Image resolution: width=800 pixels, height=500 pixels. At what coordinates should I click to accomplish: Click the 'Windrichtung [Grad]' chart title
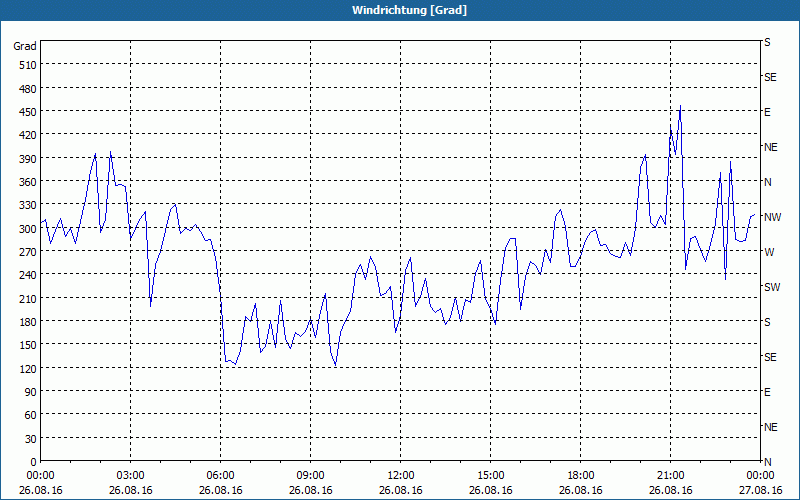(x=409, y=10)
